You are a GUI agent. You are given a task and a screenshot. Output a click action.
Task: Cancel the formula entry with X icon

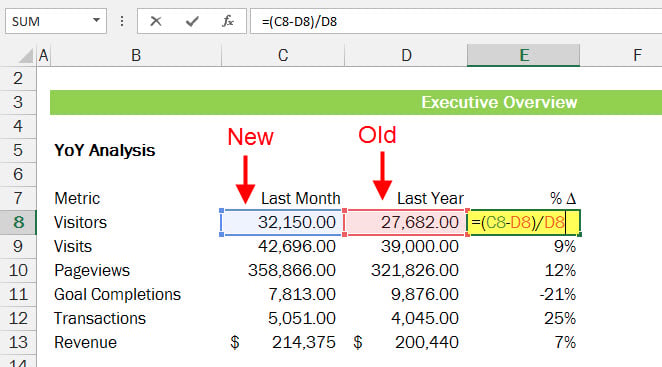coord(156,21)
